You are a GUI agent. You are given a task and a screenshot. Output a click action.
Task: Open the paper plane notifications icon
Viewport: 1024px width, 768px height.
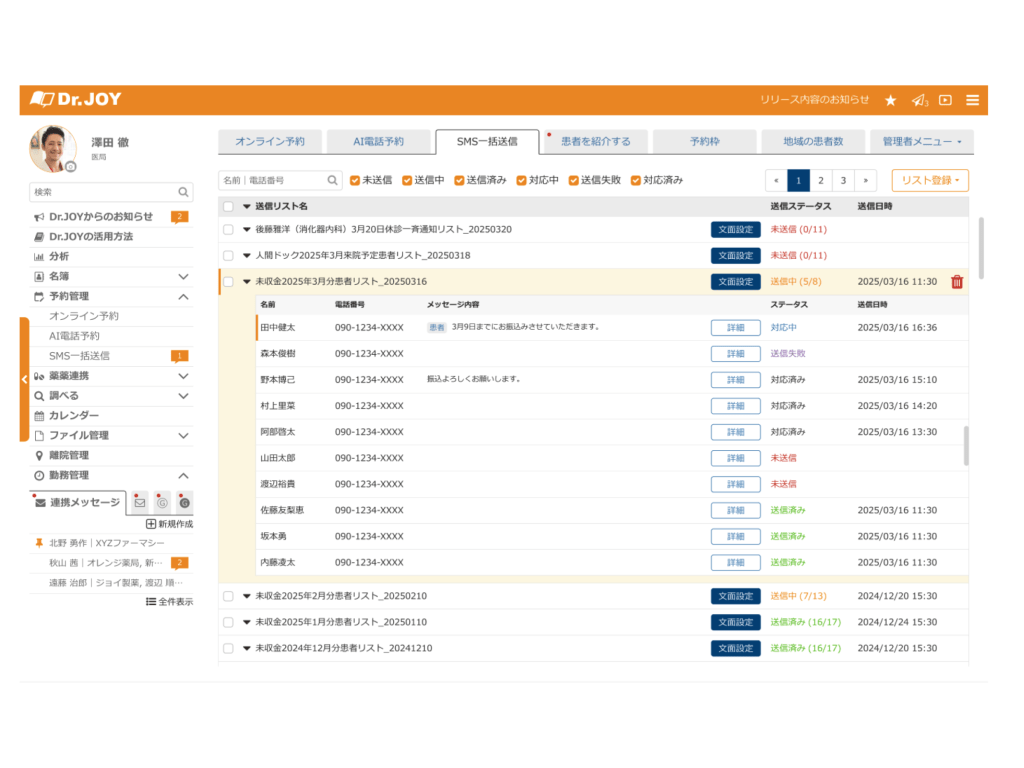pyautogui.click(x=918, y=100)
